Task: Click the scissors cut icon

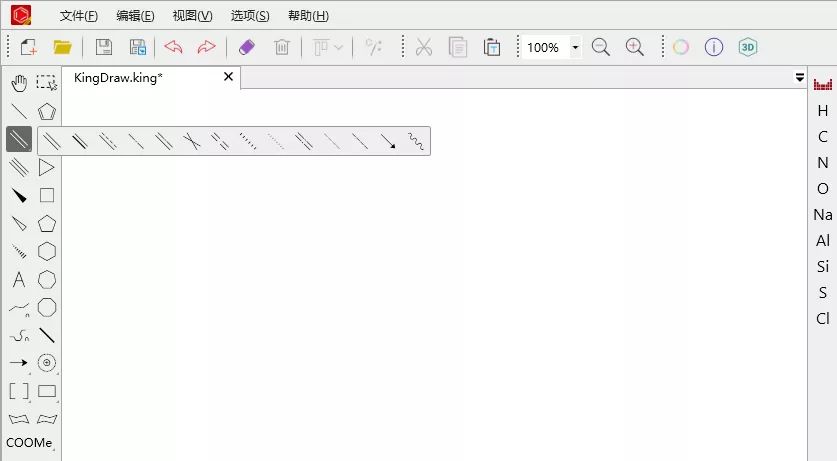Action: (x=424, y=47)
